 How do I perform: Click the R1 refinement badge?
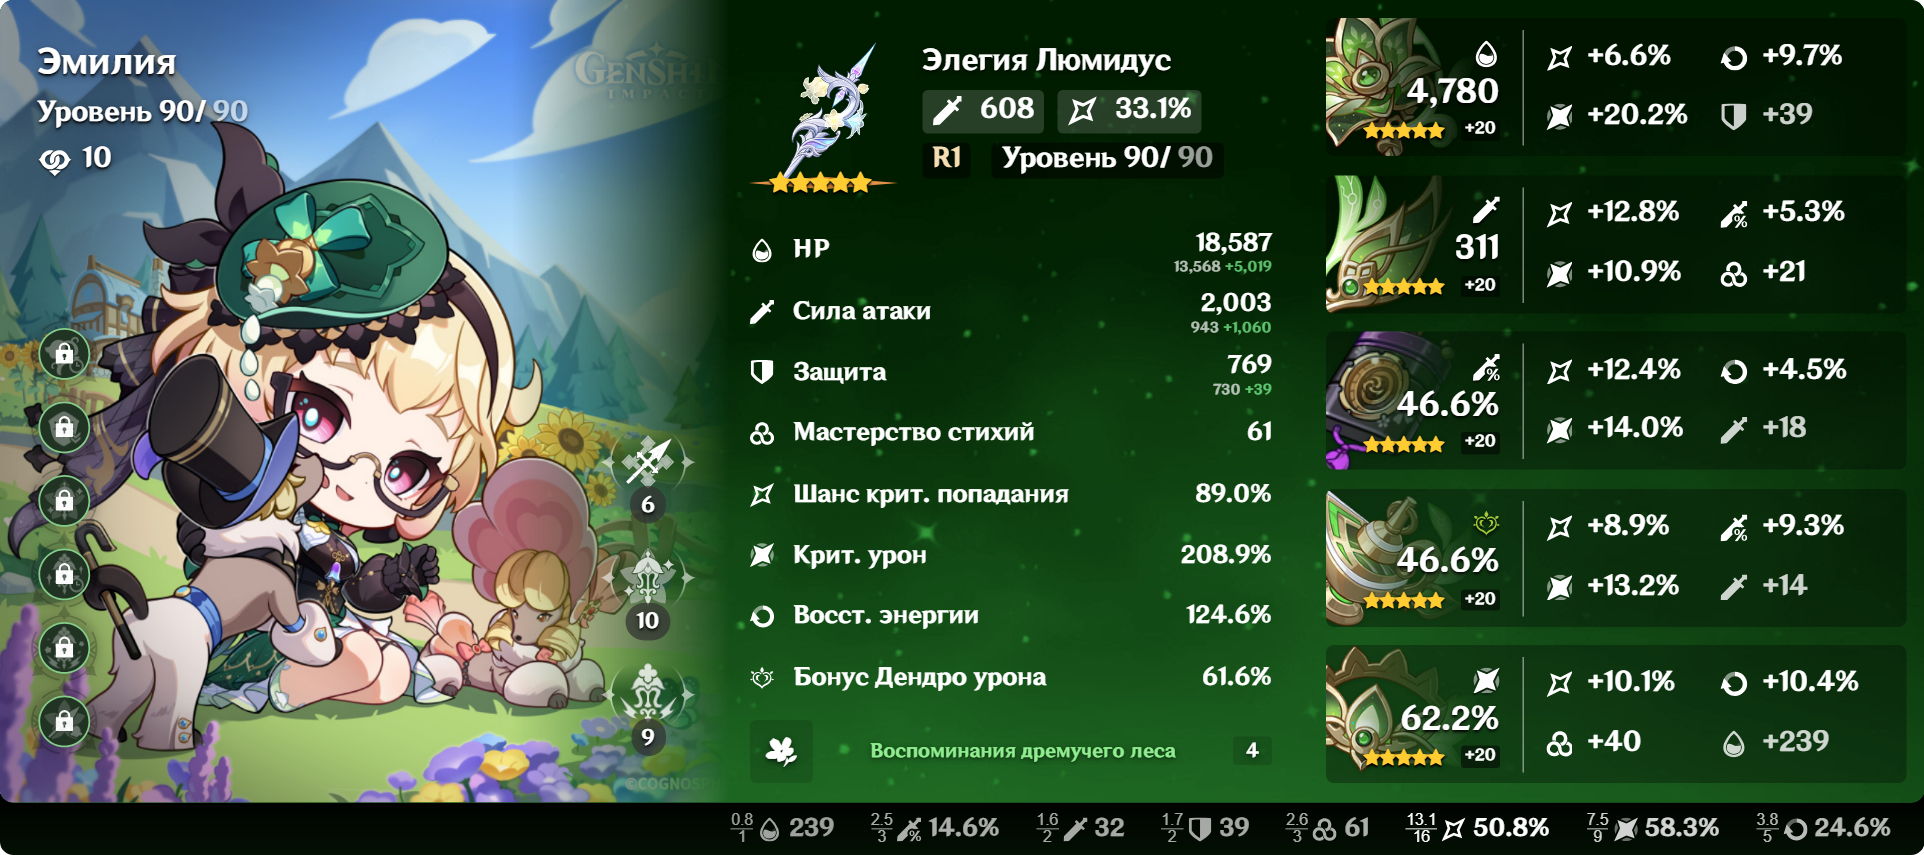click(x=946, y=158)
